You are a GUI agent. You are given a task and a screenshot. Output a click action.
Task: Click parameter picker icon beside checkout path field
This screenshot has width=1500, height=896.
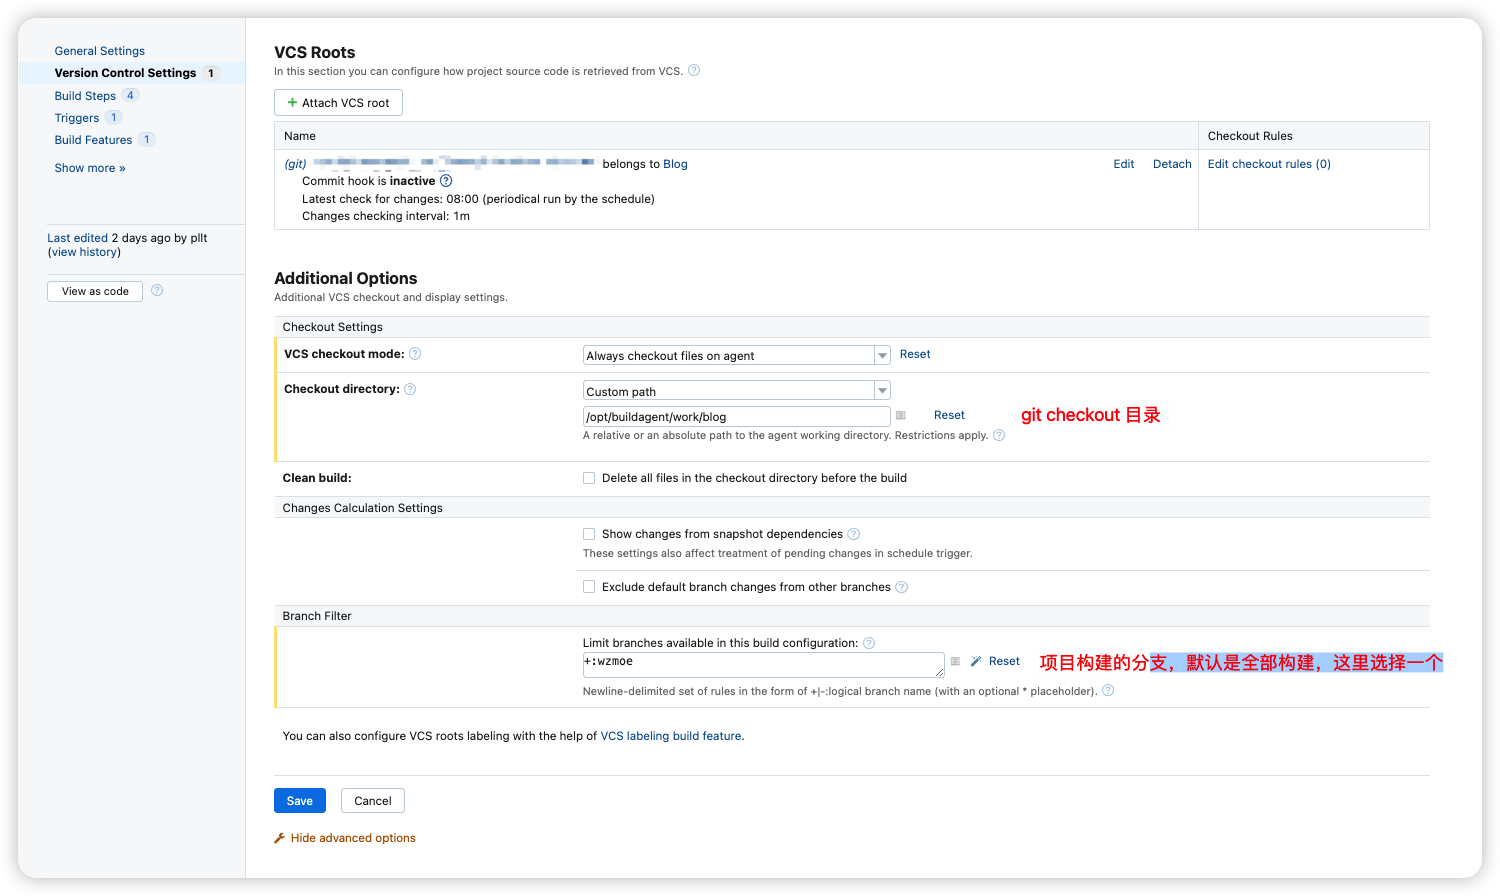pos(901,415)
